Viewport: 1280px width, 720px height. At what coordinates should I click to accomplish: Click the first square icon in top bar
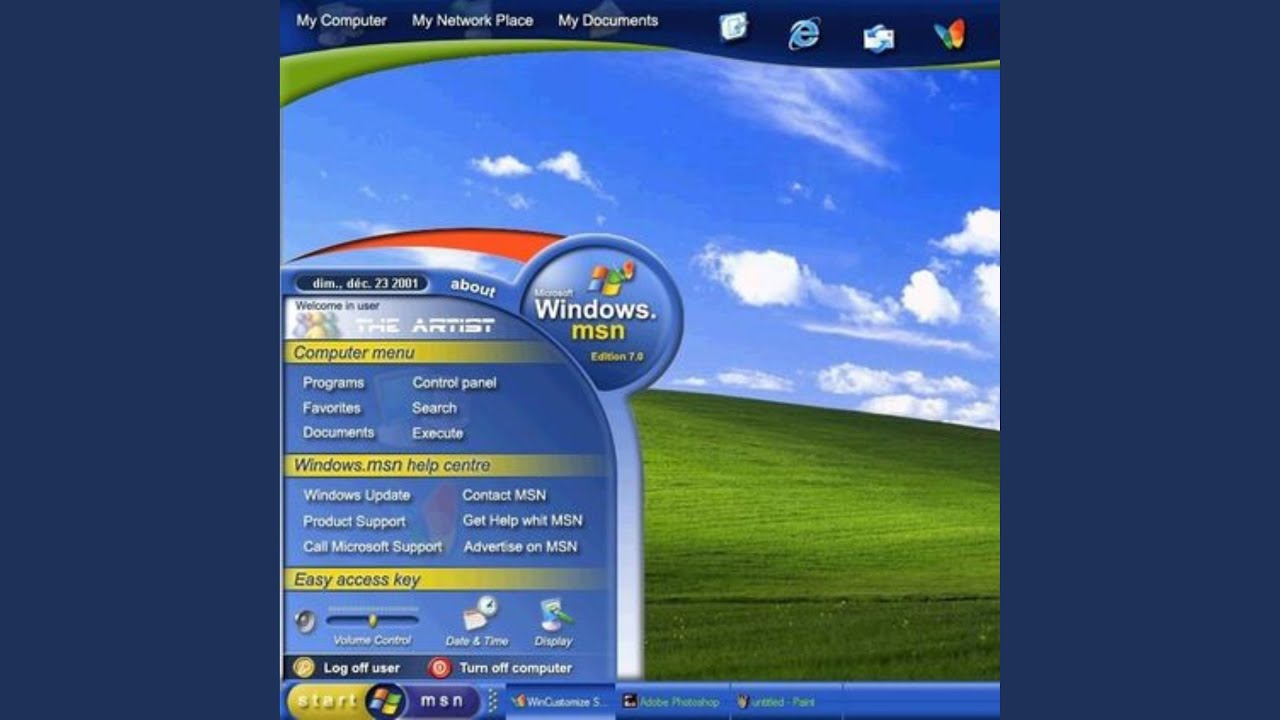coord(734,27)
